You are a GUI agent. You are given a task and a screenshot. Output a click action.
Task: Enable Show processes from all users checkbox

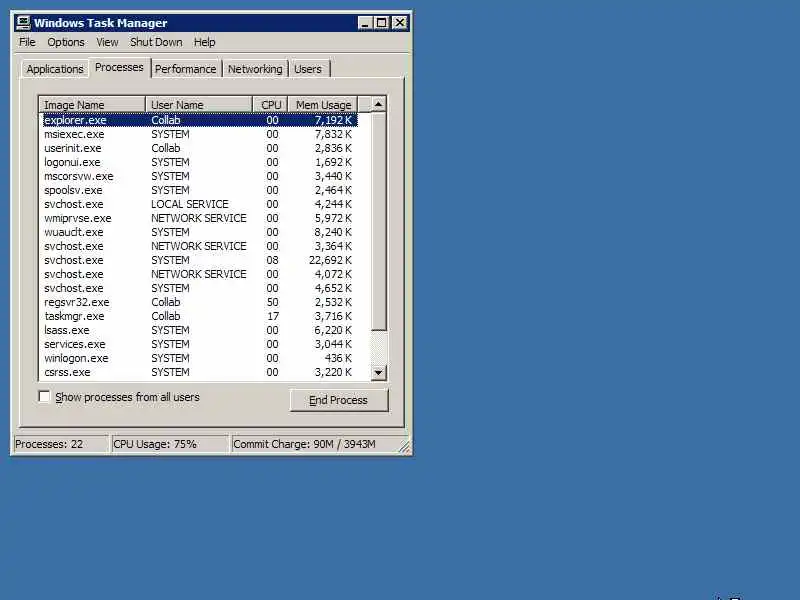point(44,396)
